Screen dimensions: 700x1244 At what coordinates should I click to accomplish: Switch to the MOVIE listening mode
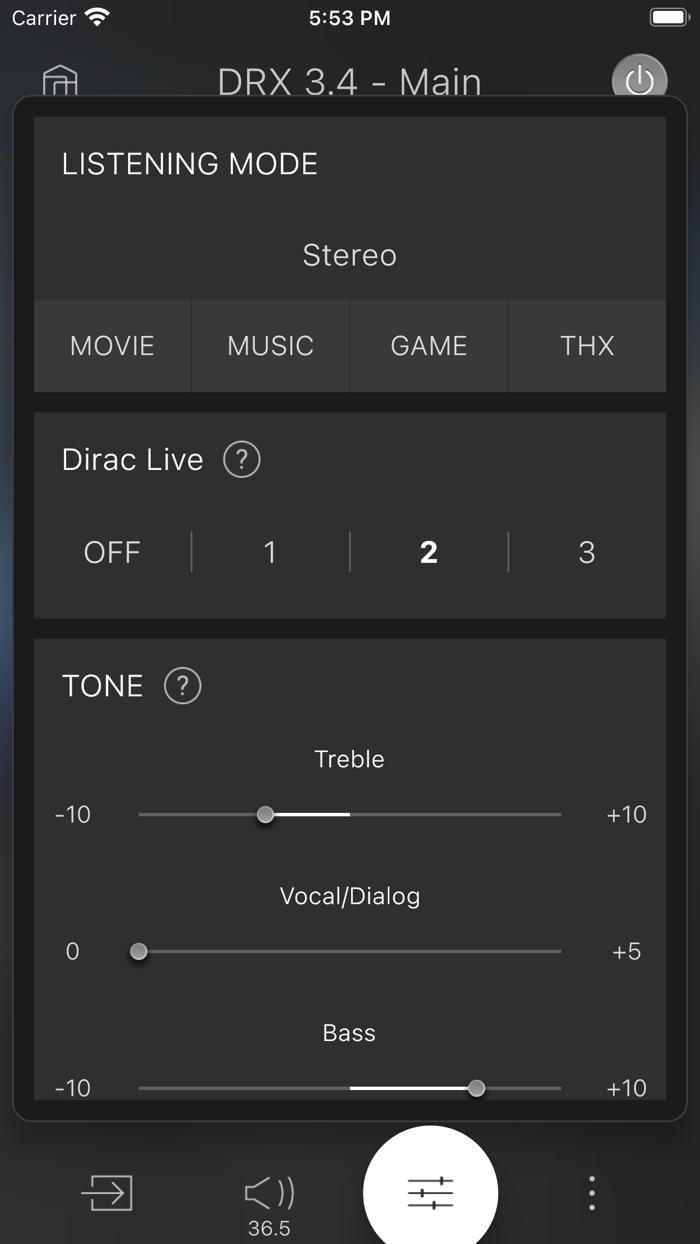click(x=111, y=345)
